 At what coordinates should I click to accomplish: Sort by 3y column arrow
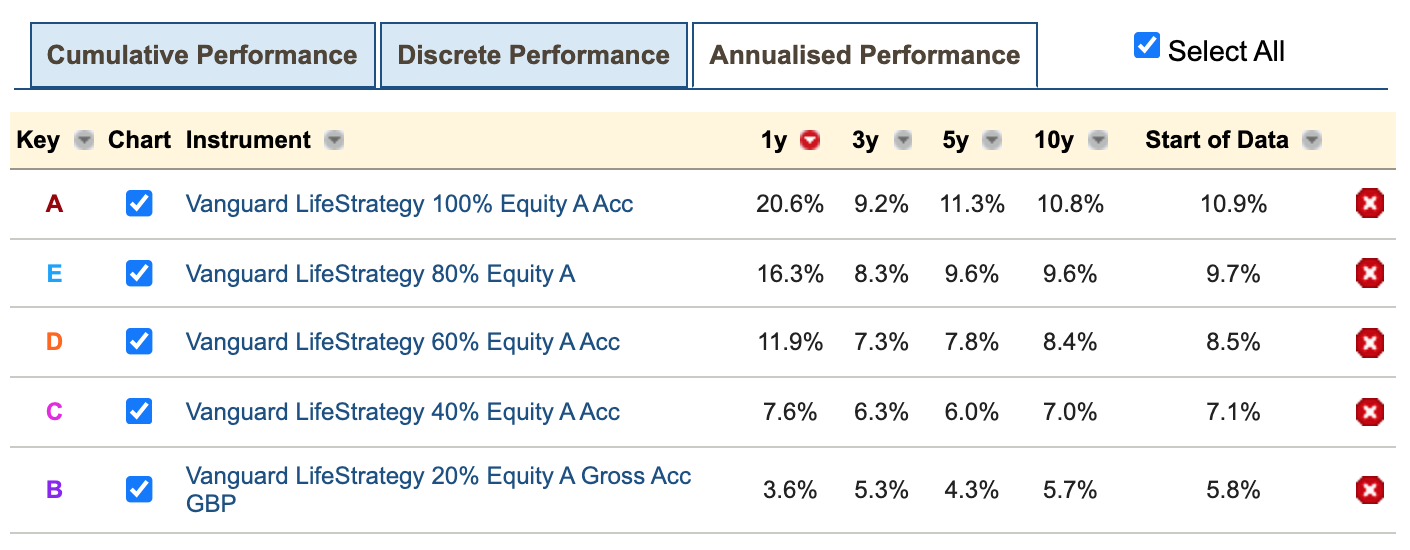click(903, 141)
